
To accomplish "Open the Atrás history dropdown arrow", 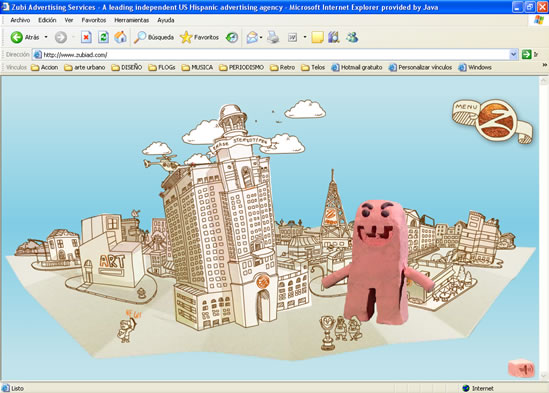I will coord(46,37).
